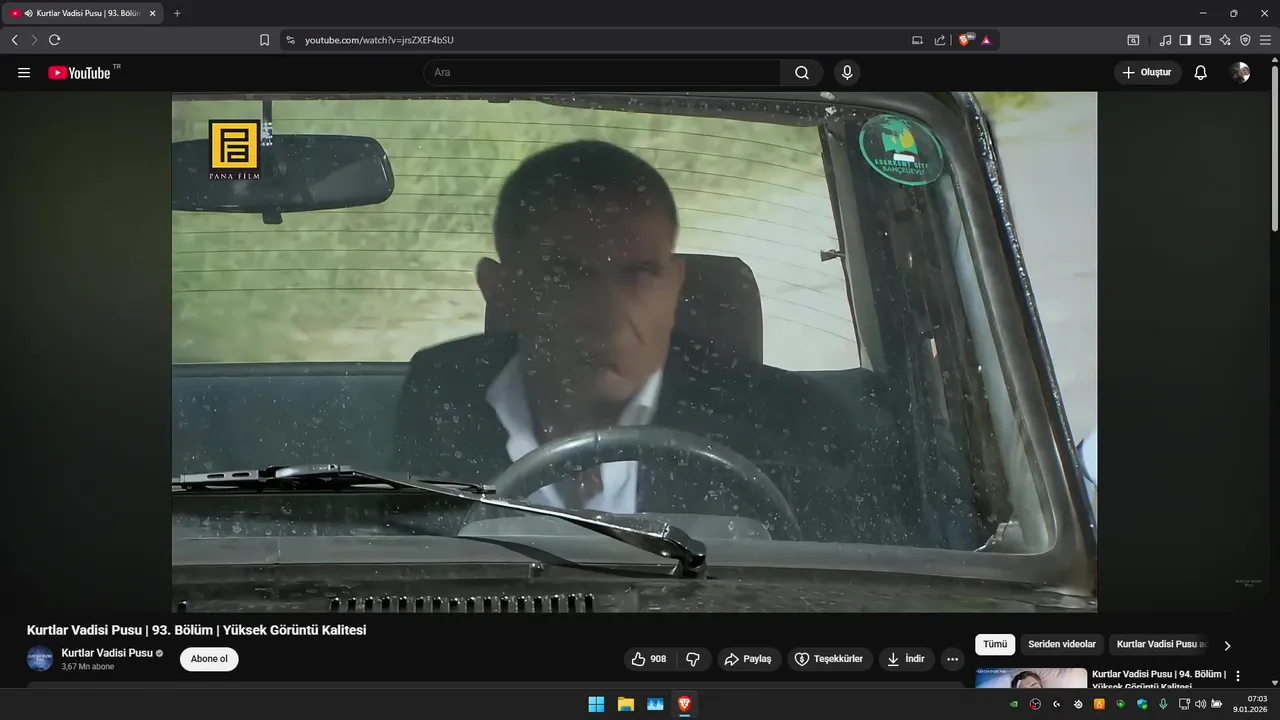
Task: Close the Kurtlar Vadisi Pusu tab
Action: click(152, 13)
